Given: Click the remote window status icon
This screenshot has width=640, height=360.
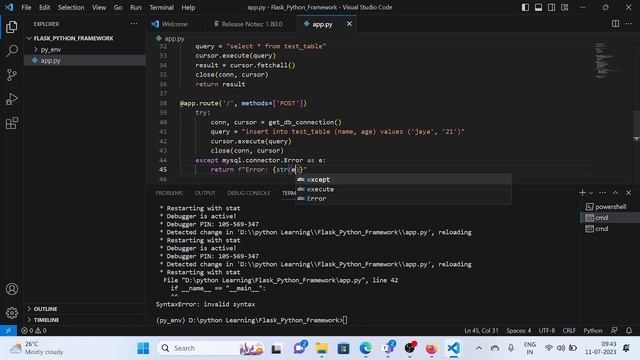Looking at the screenshot, I should [8, 330].
